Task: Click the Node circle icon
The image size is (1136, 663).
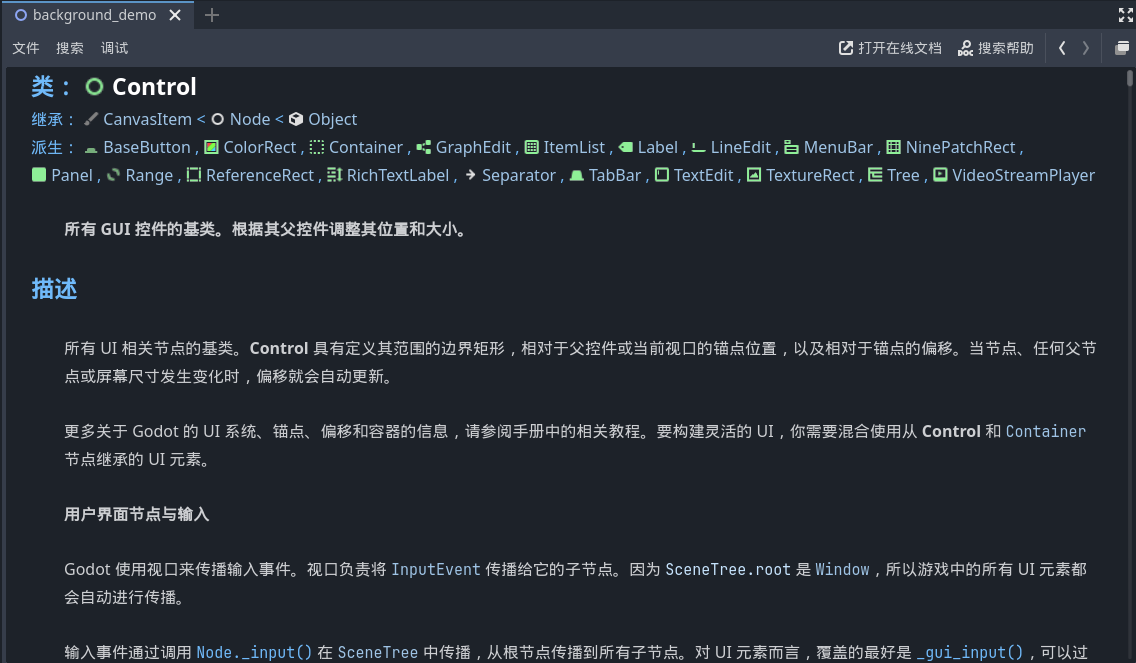Action: 217,119
